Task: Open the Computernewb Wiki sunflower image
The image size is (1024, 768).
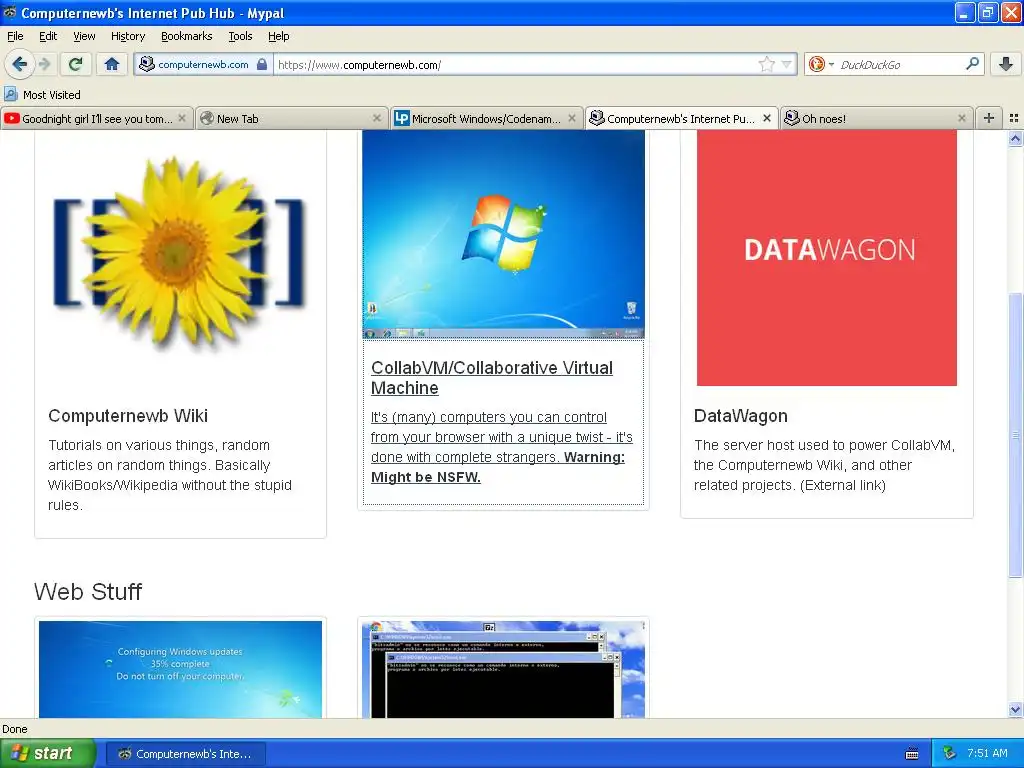Action: 179,253
